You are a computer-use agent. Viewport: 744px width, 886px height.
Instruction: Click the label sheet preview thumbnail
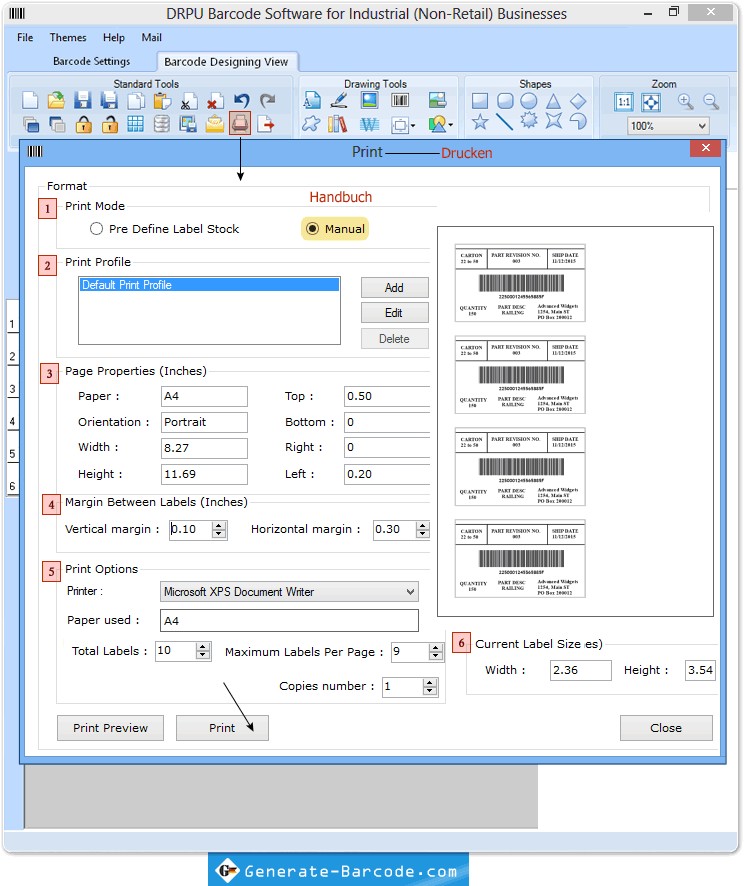pos(575,422)
